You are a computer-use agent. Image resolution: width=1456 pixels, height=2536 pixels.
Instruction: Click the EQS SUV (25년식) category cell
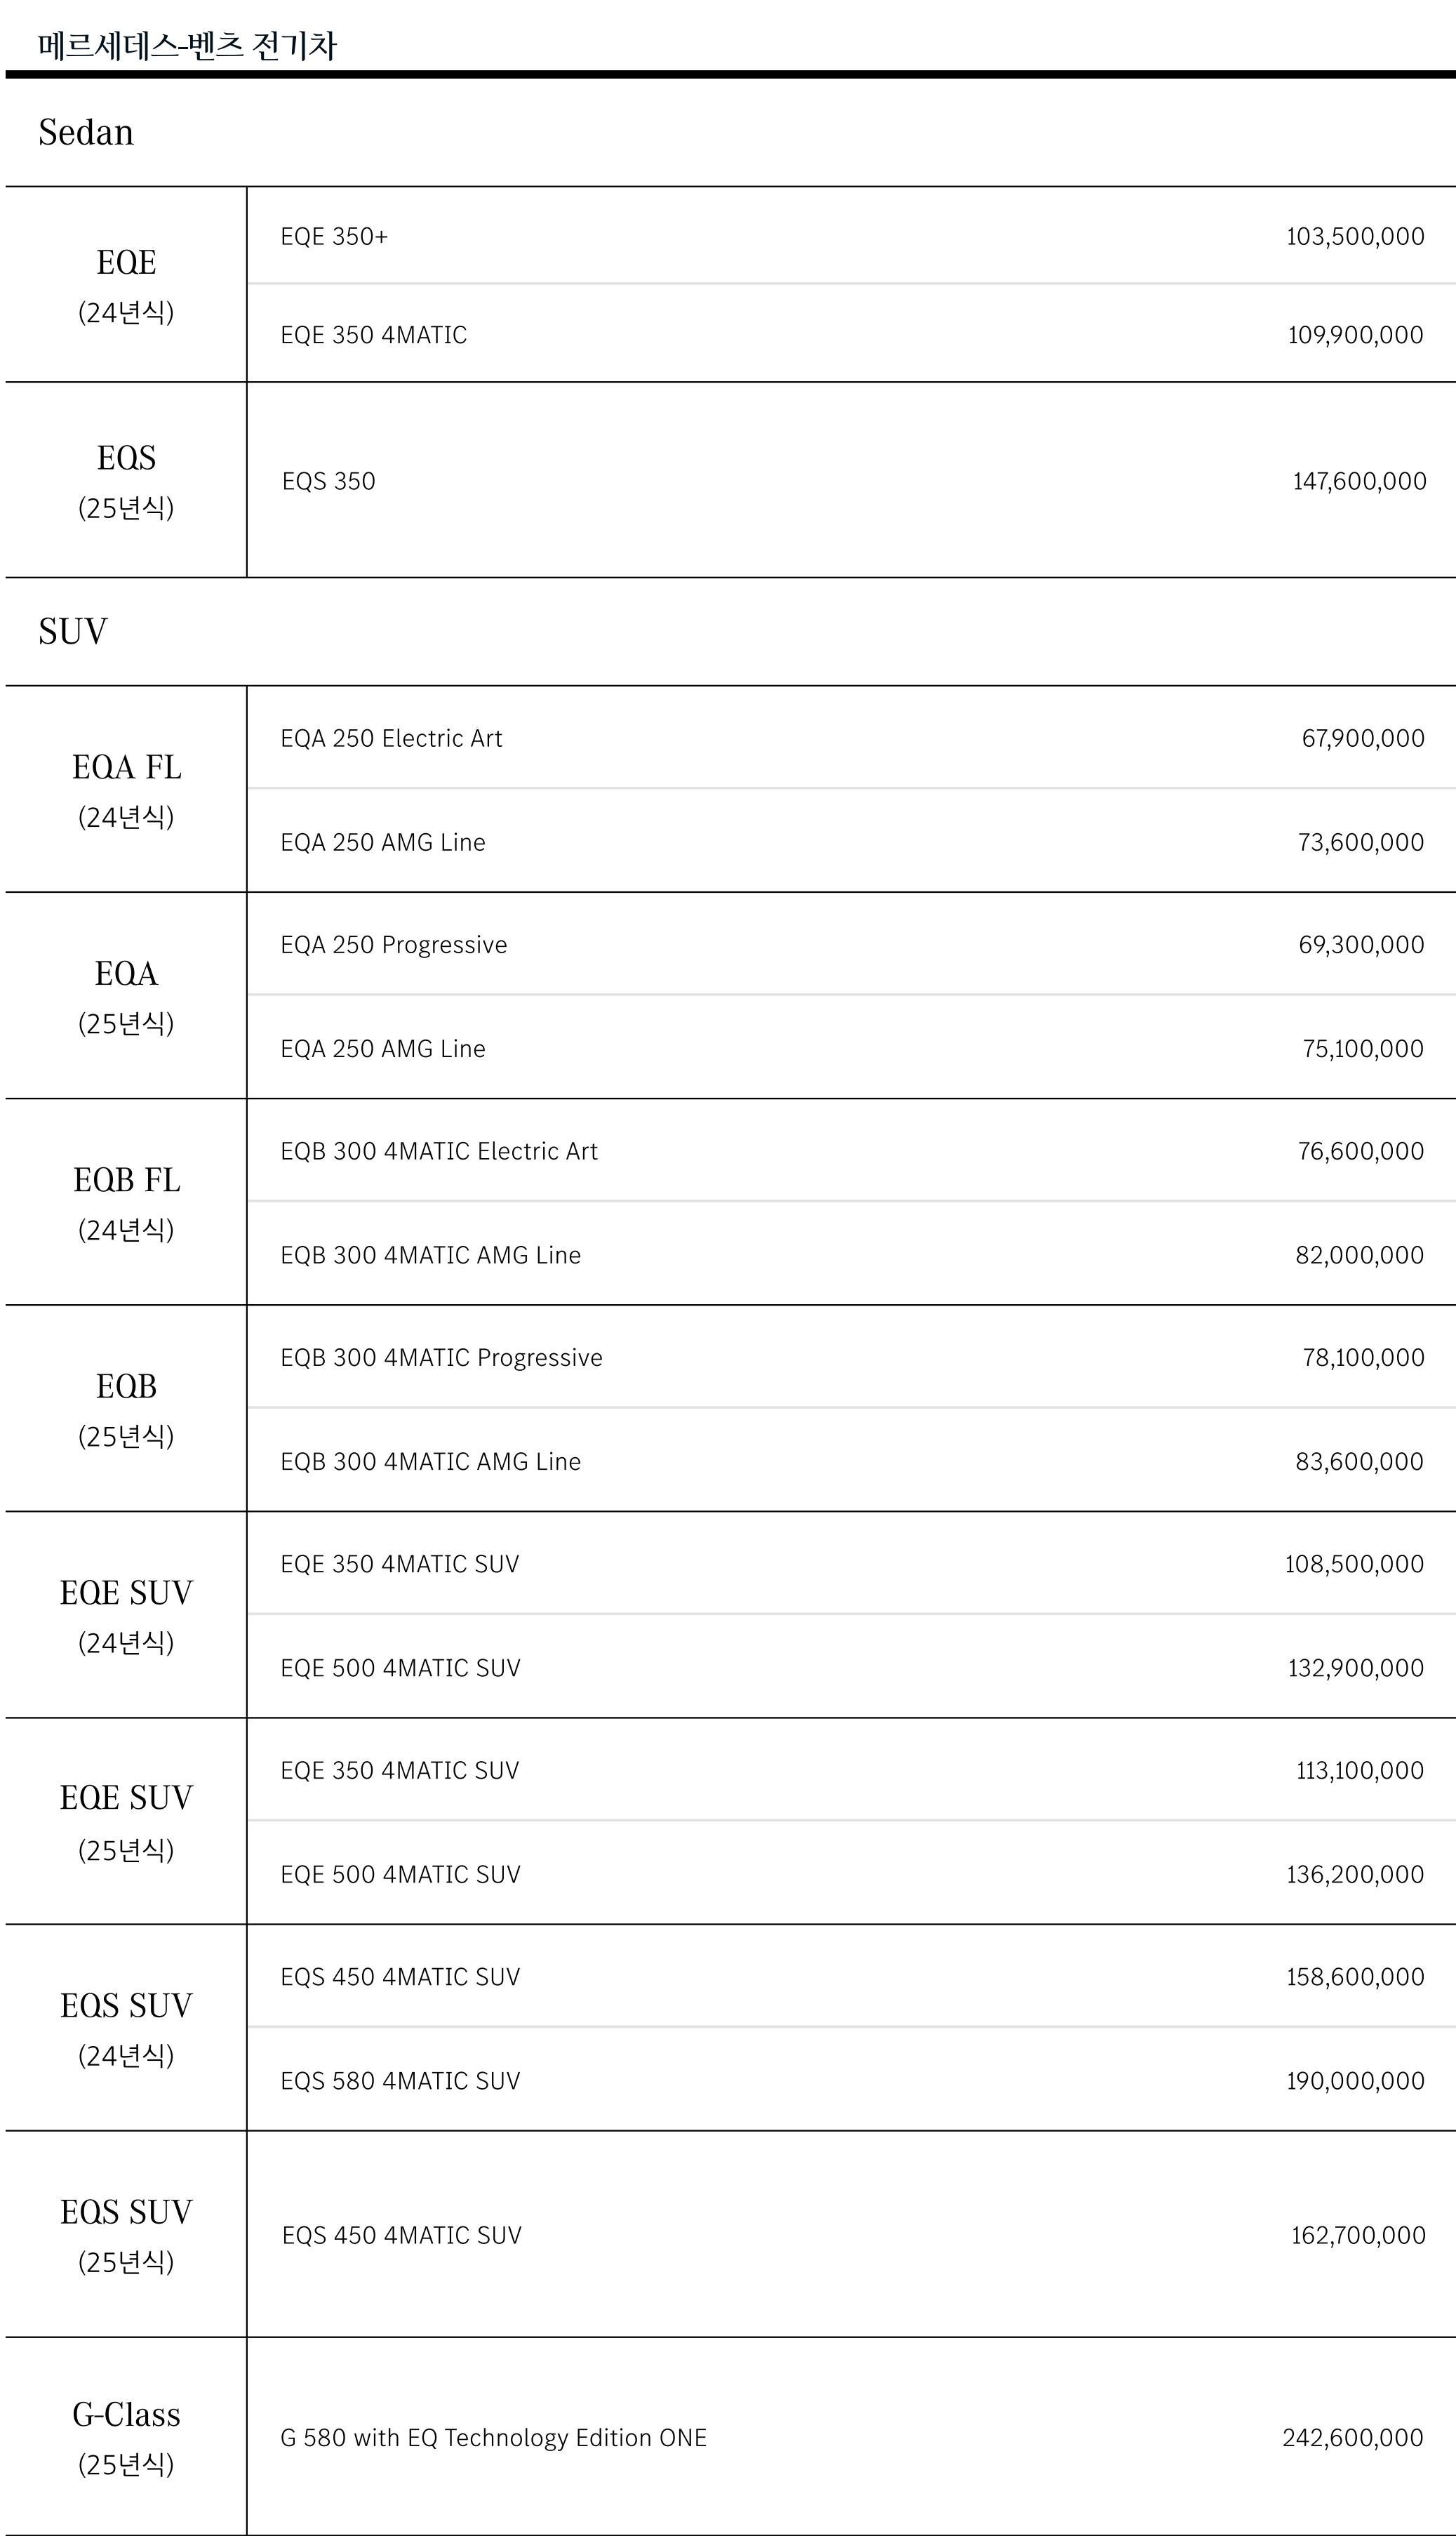126,2234
